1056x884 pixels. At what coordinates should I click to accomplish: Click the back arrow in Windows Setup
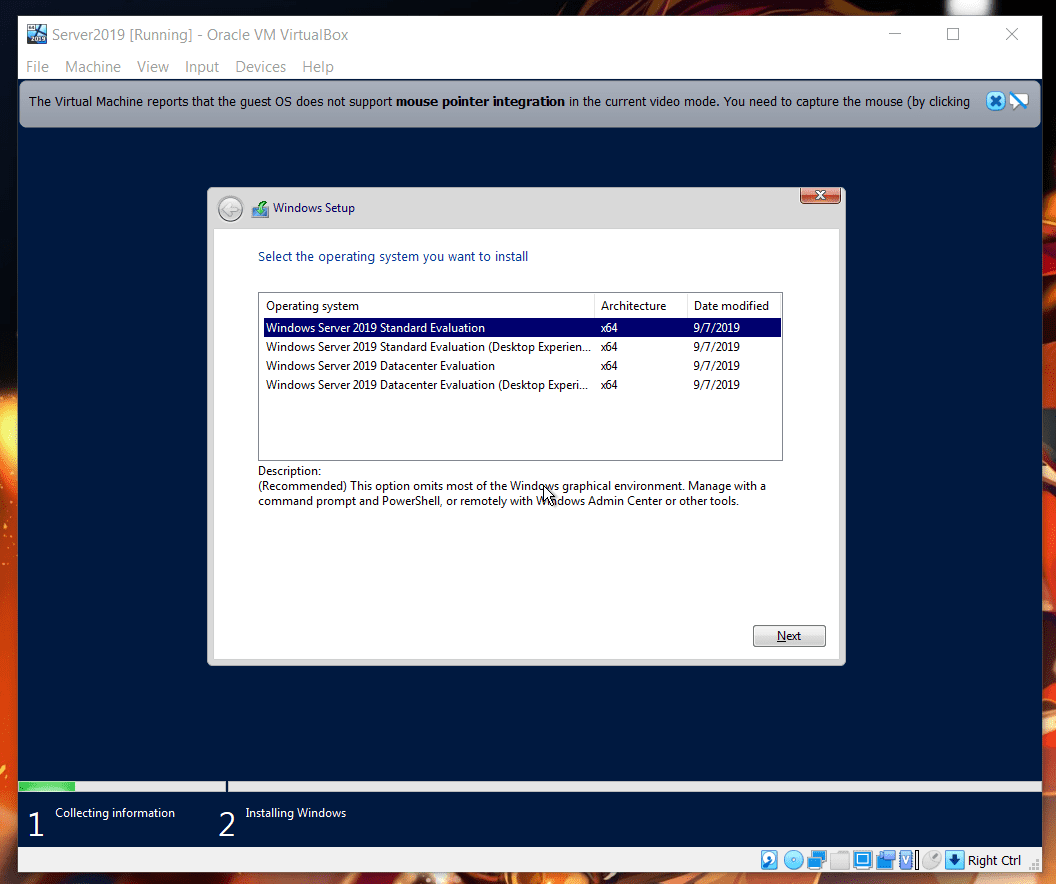231,208
